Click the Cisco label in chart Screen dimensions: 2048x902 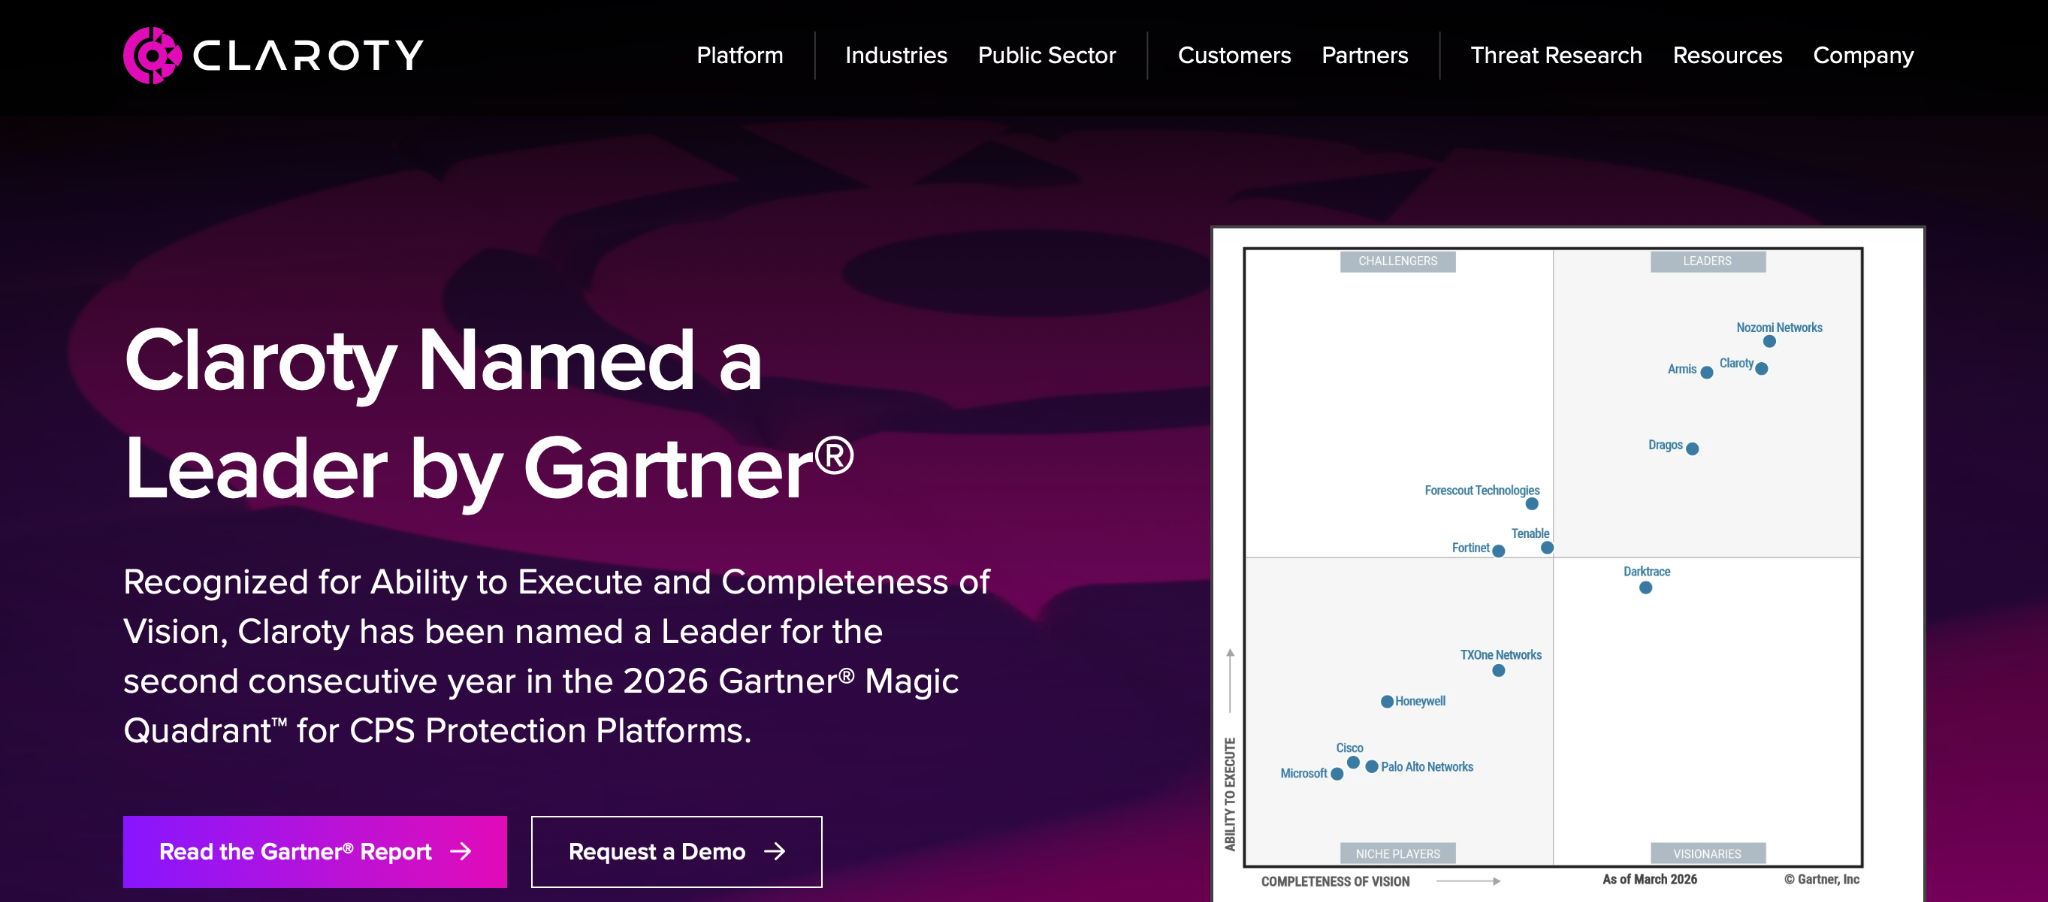[x=1349, y=748]
